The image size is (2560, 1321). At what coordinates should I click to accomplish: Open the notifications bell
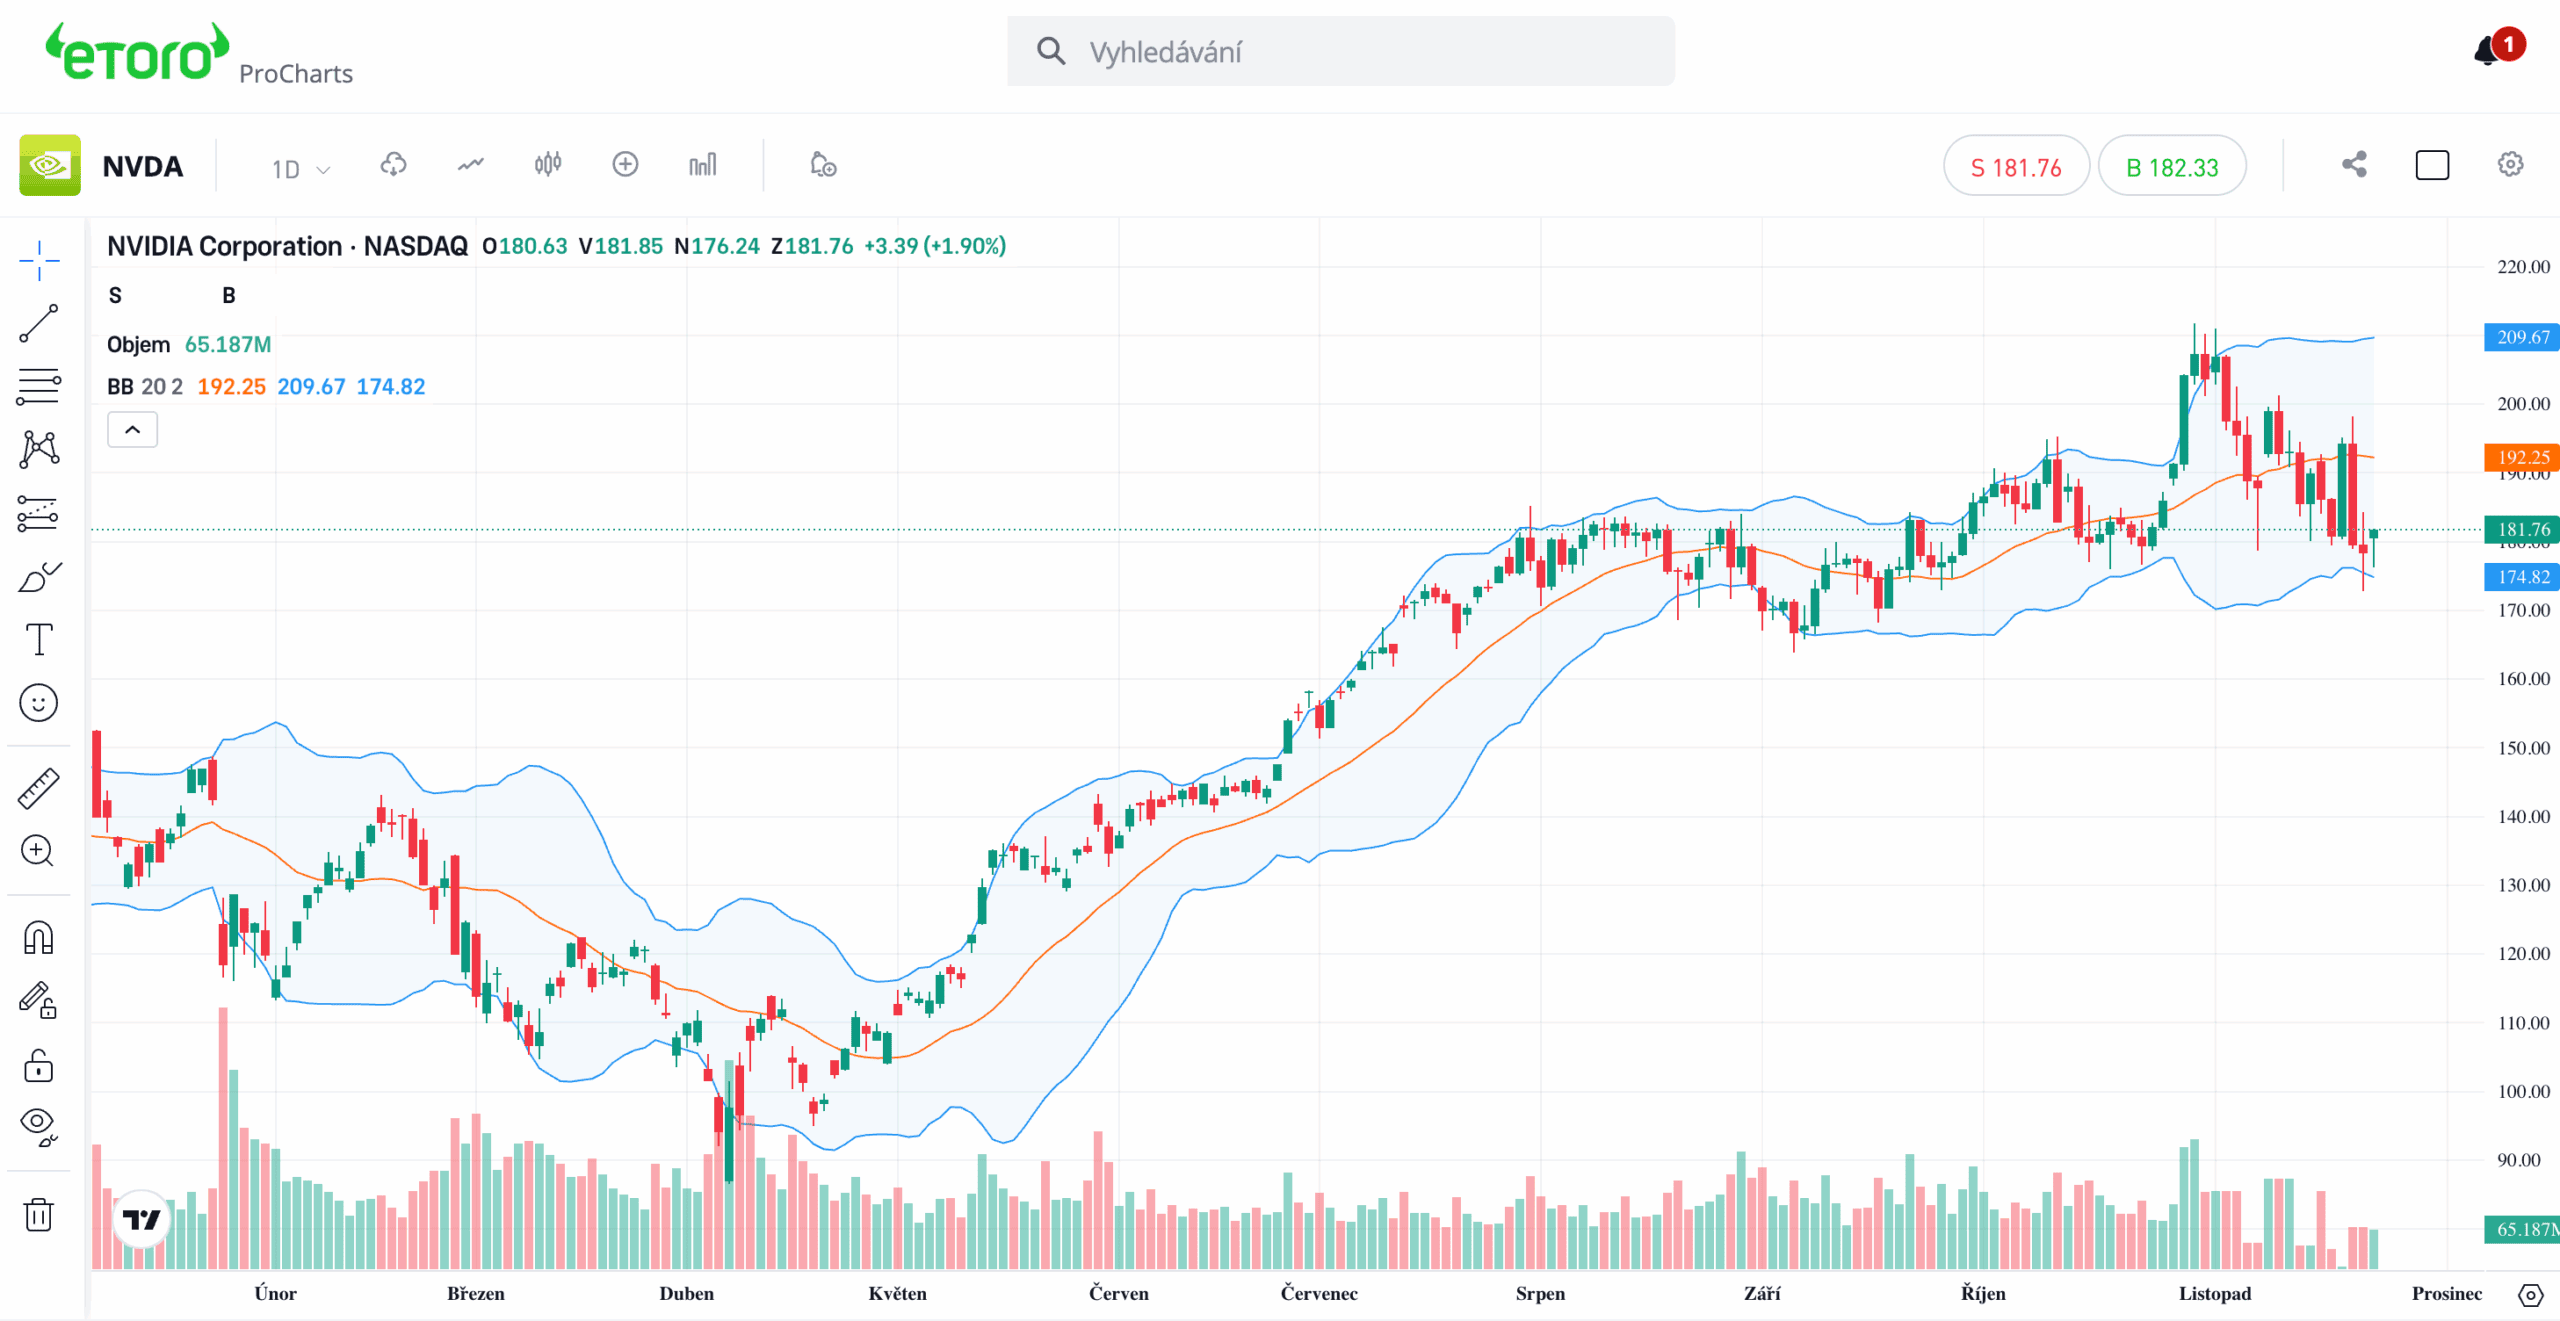point(2487,51)
